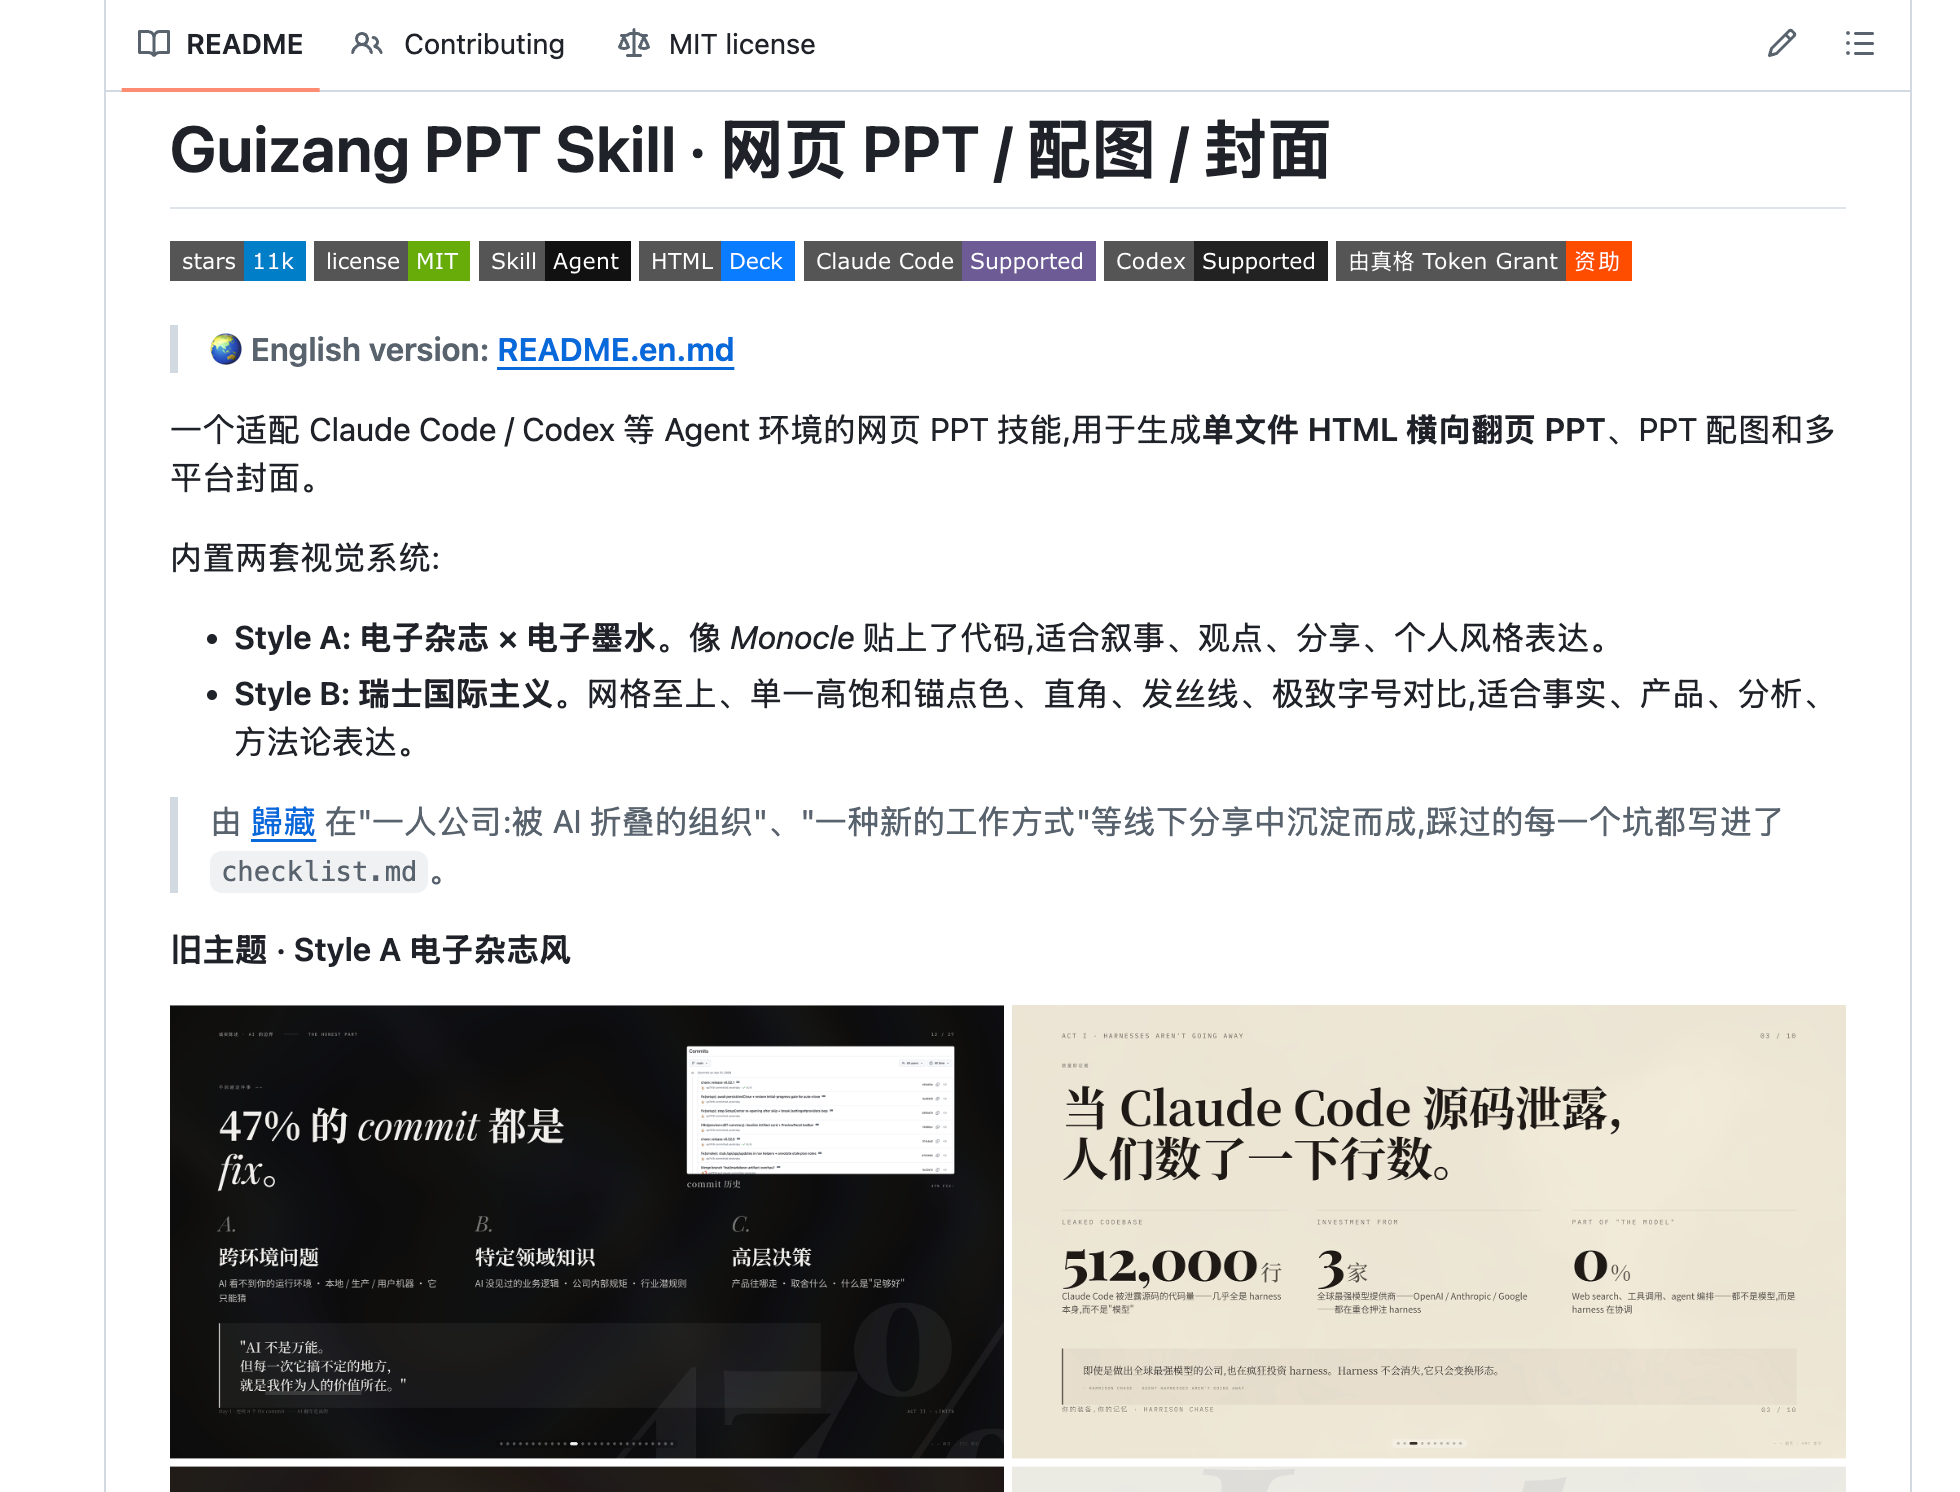Click the 'English version:' label text
The image size is (1960, 1492).
370,350
